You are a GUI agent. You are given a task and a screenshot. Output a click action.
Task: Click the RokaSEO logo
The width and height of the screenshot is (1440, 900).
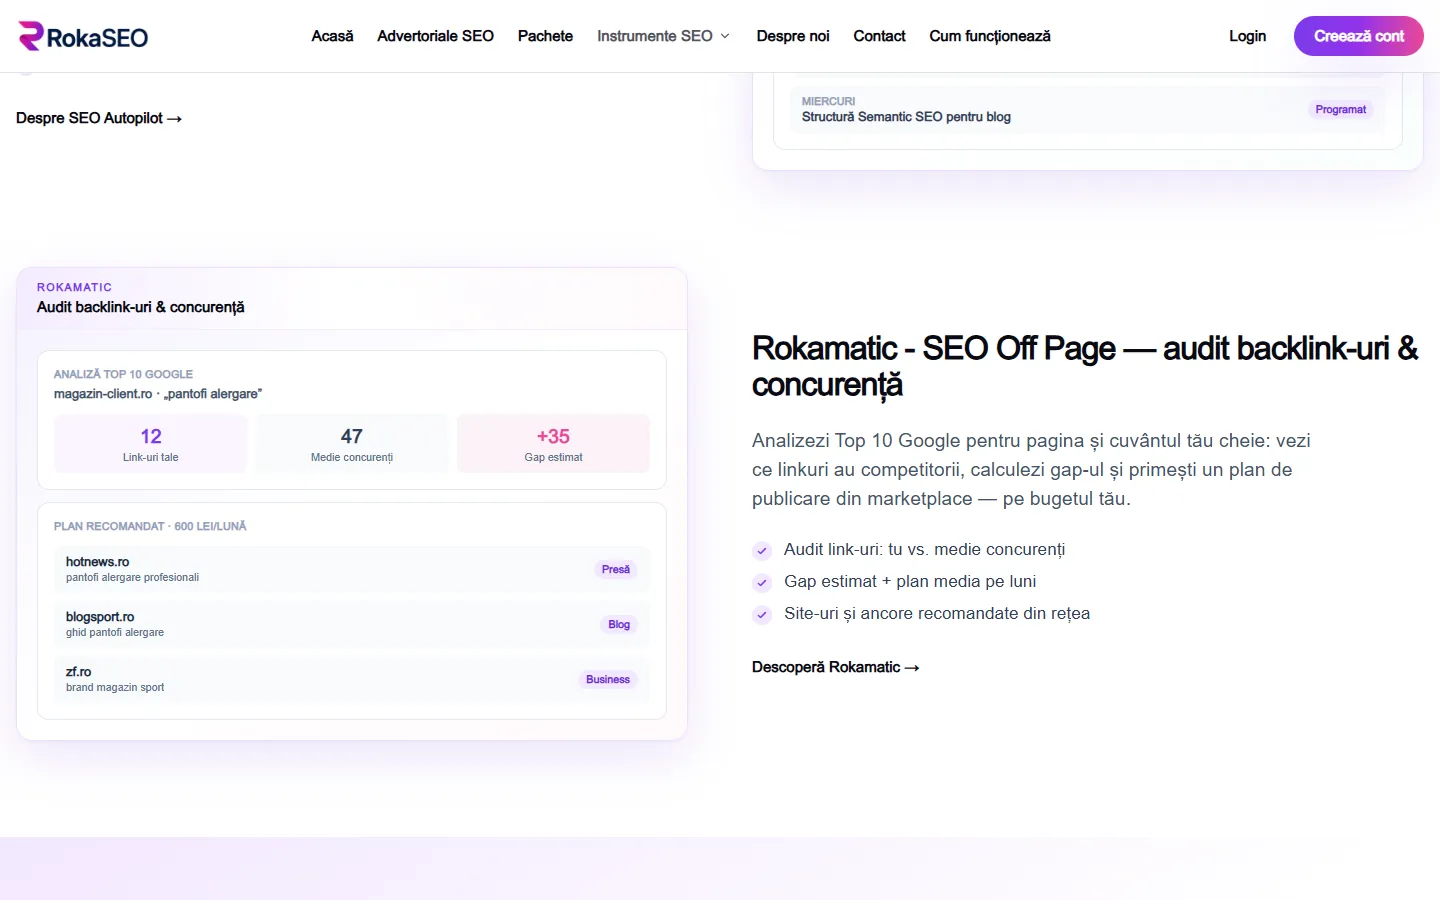83,37
